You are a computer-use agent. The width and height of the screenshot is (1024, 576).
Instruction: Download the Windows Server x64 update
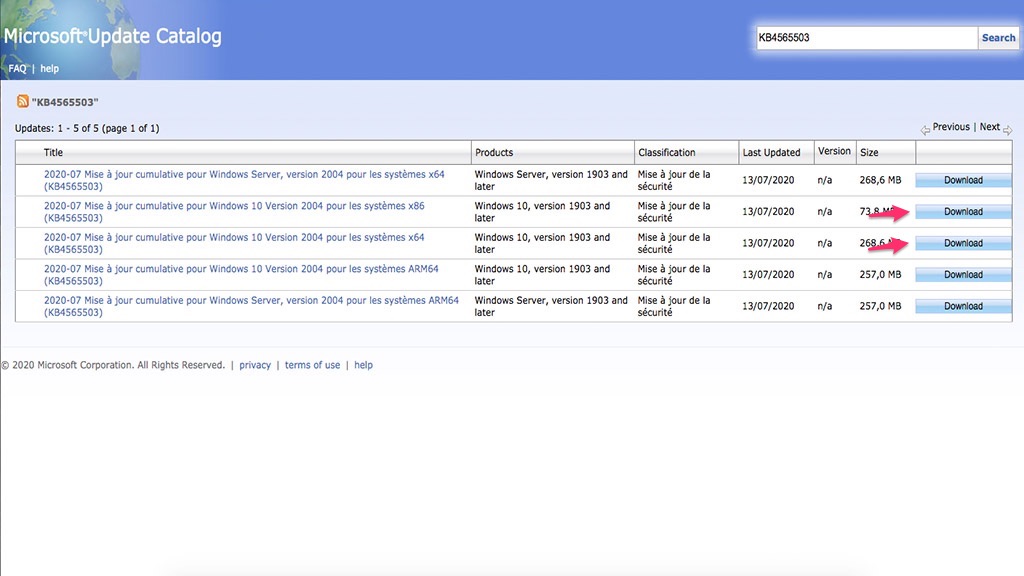963,180
